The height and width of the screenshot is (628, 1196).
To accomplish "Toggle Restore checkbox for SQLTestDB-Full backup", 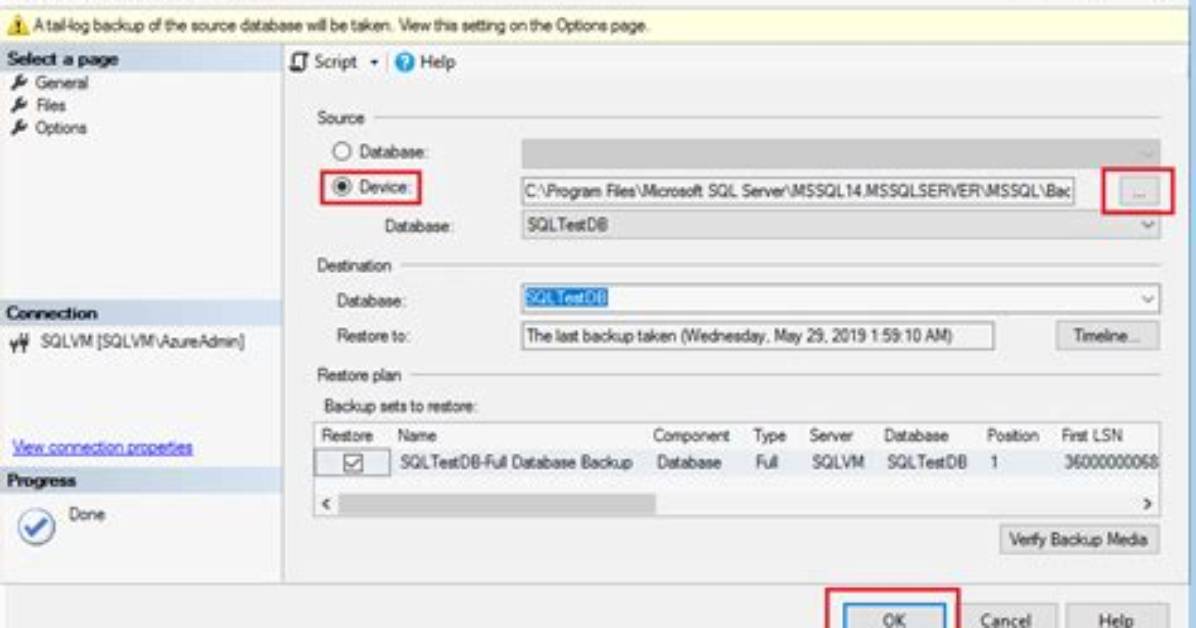I will click(352, 462).
